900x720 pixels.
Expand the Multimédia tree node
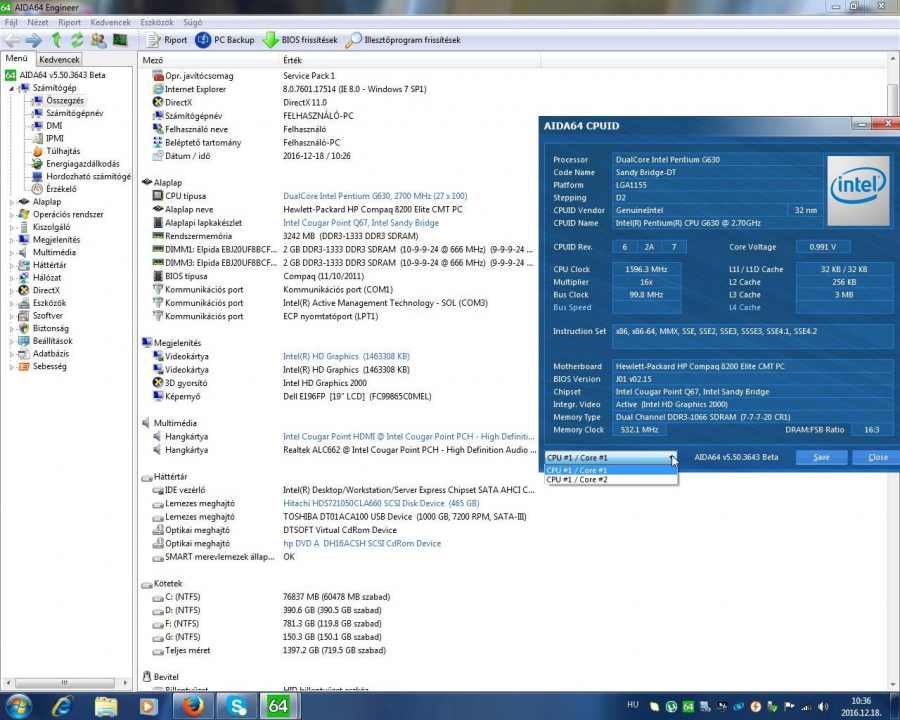[11, 253]
